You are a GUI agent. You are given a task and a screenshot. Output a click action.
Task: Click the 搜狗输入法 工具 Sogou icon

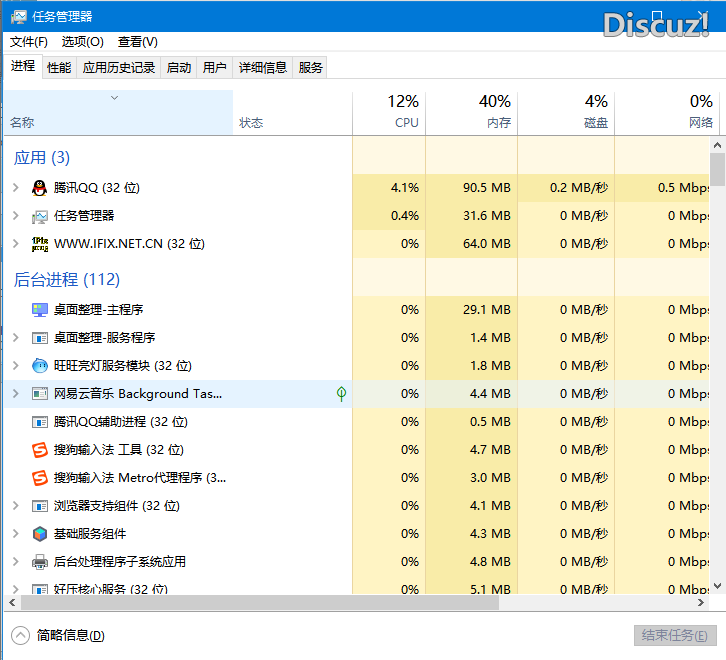click(x=40, y=450)
